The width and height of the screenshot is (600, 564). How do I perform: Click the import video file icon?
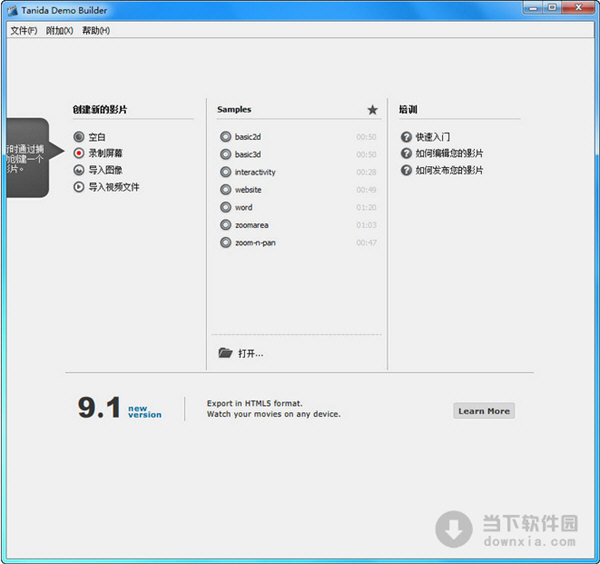pos(79,186)
